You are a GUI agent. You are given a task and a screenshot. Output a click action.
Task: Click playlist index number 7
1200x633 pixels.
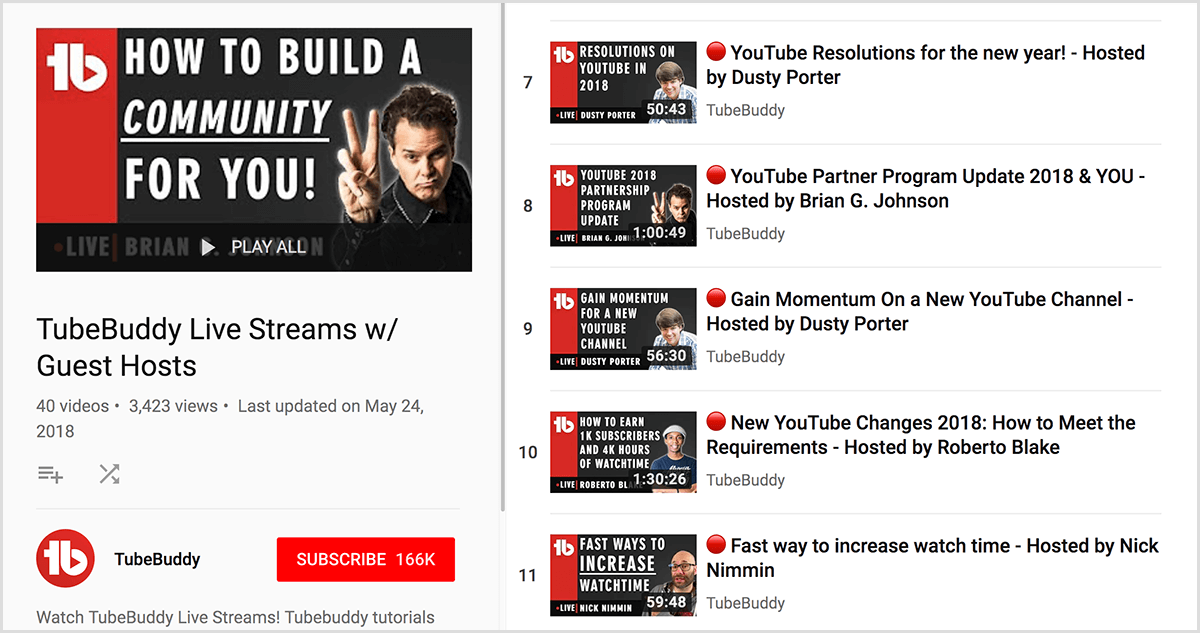tap(528, 82)
